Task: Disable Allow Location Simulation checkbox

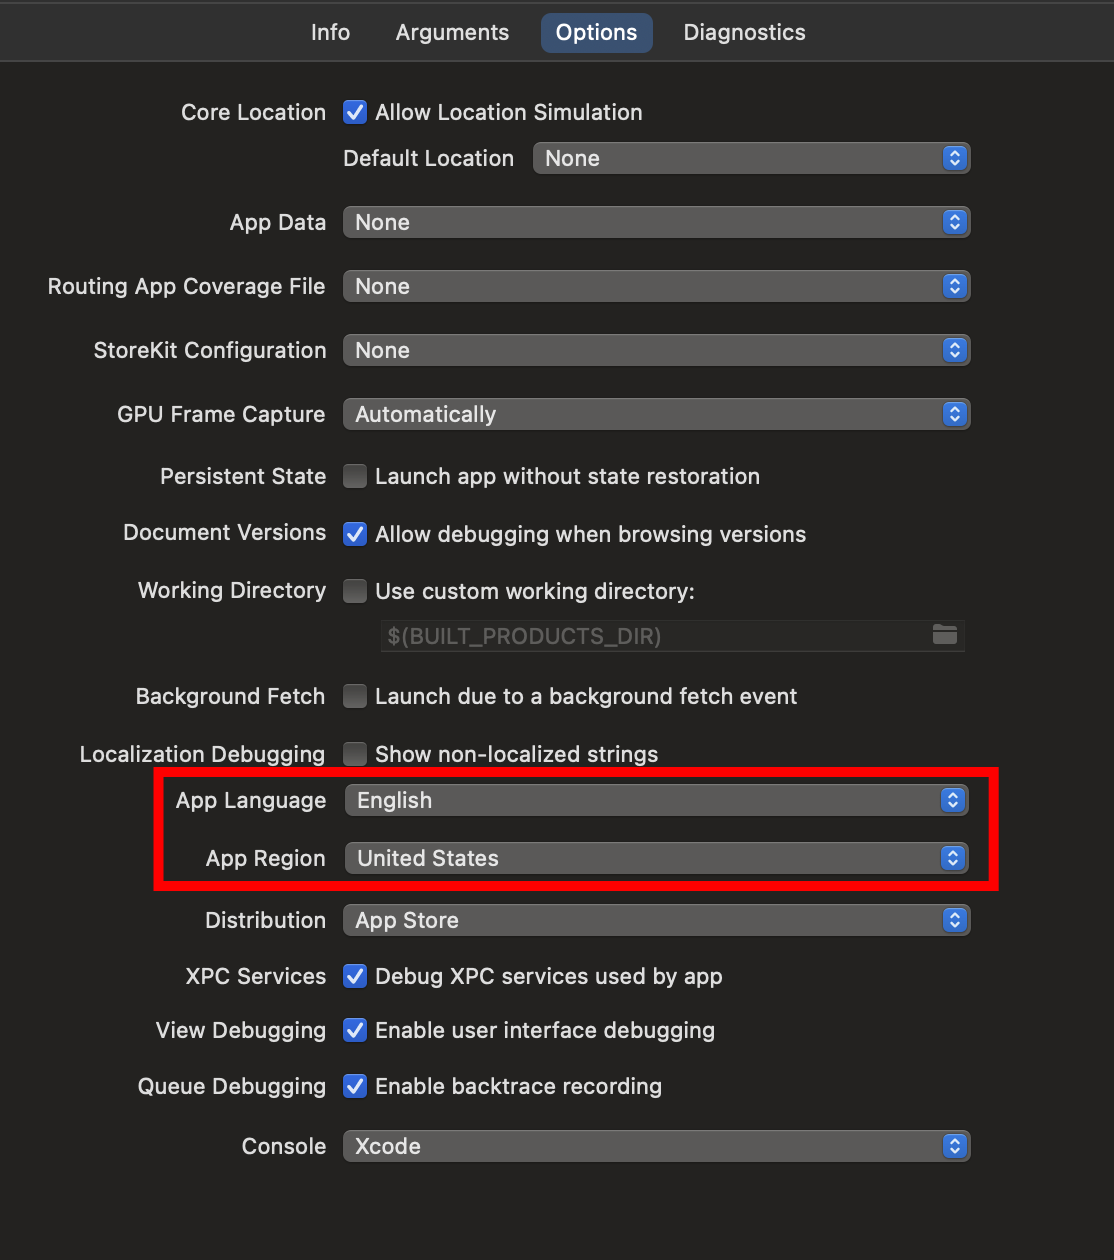Action: (355, 112)
